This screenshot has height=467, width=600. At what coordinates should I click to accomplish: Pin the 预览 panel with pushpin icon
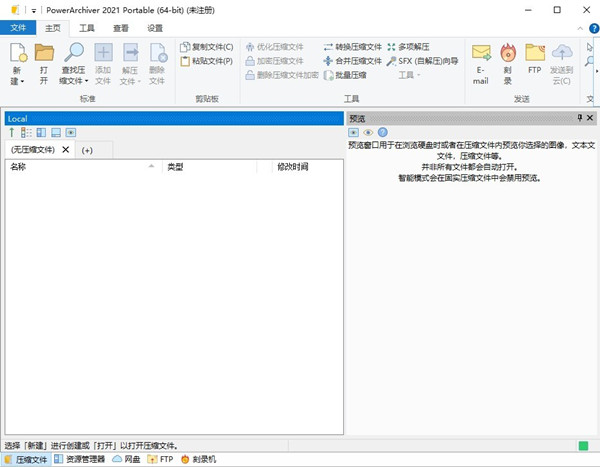coord(579,118)
